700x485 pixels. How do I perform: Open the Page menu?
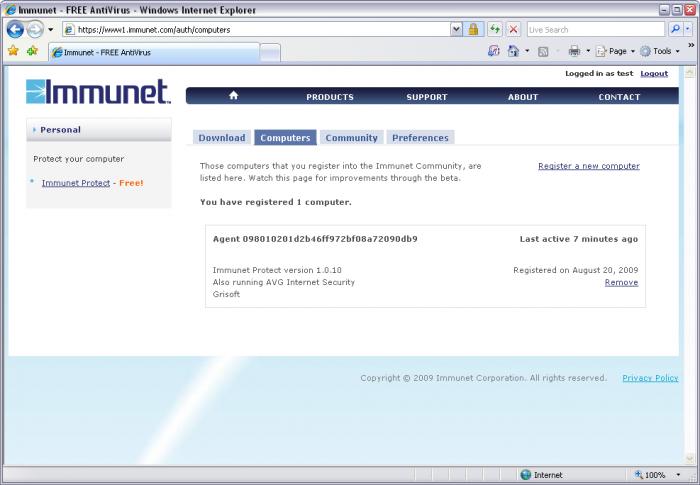[616, 51]
